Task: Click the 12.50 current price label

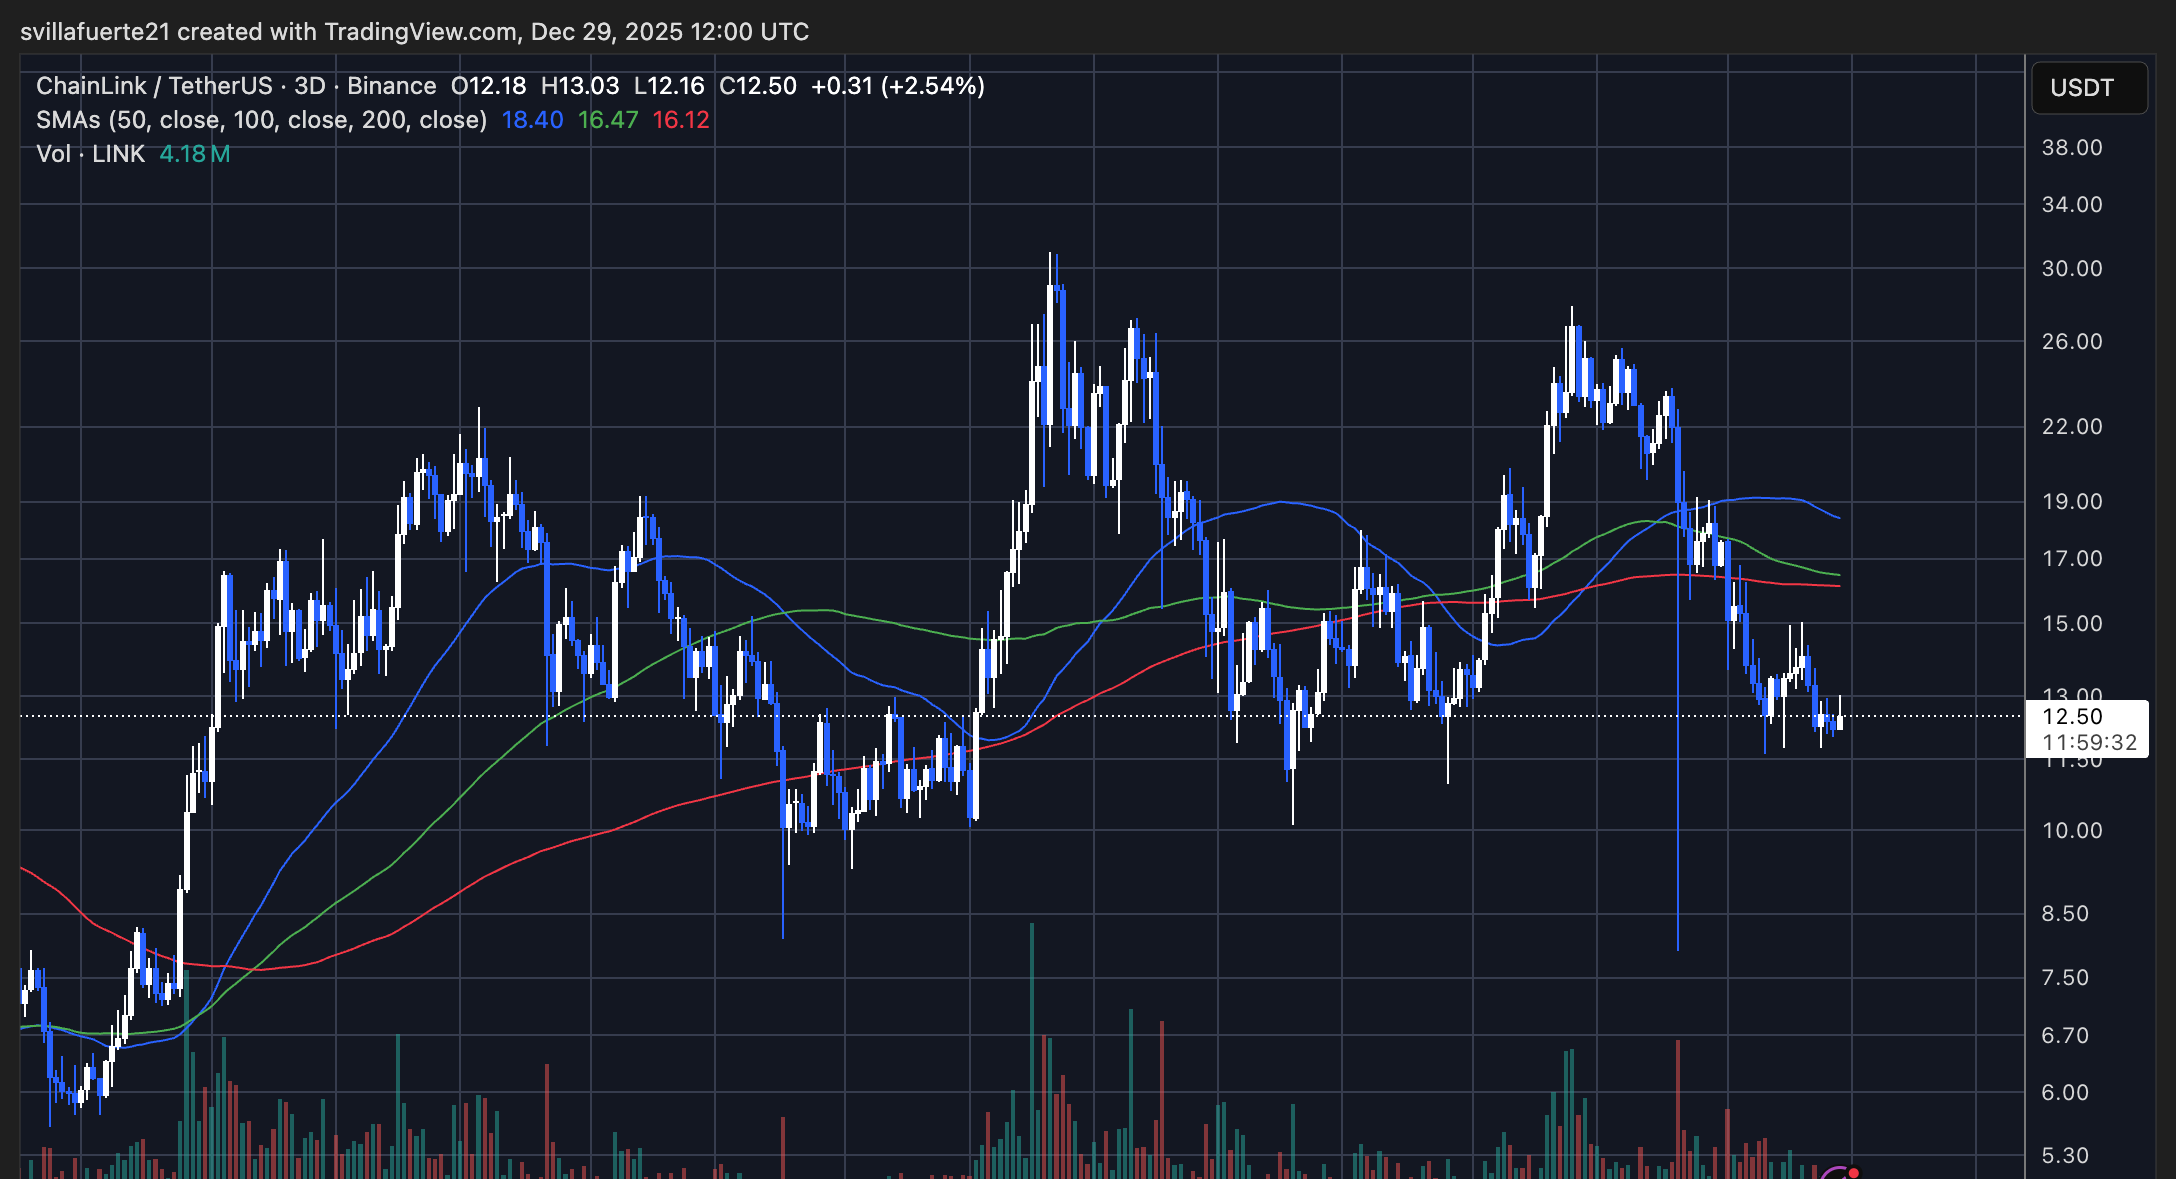Action: click(x=2072, y=716)
